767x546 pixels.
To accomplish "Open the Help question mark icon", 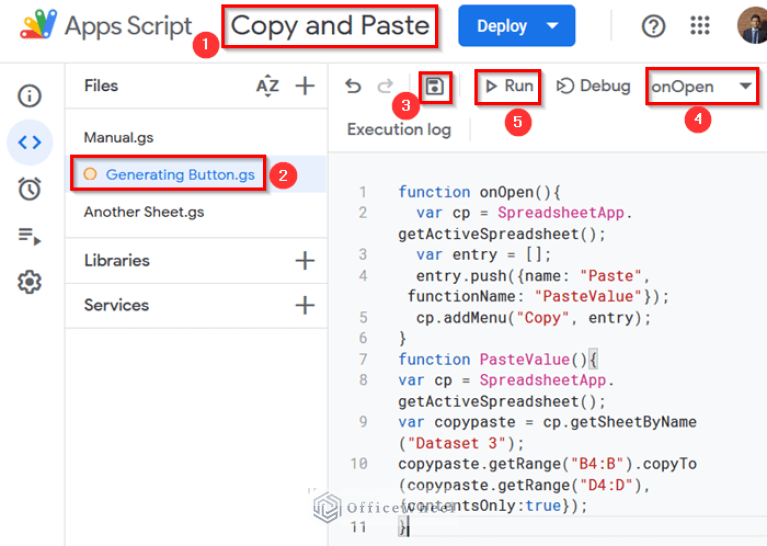I will (x=653, y=26).
